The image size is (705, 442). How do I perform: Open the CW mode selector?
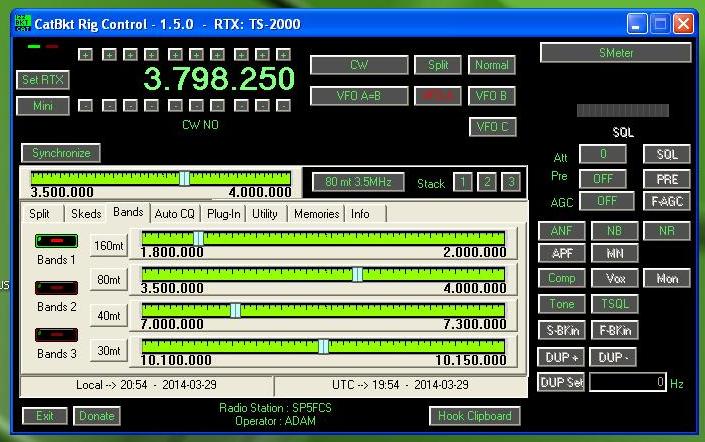(x=359, y=65)
